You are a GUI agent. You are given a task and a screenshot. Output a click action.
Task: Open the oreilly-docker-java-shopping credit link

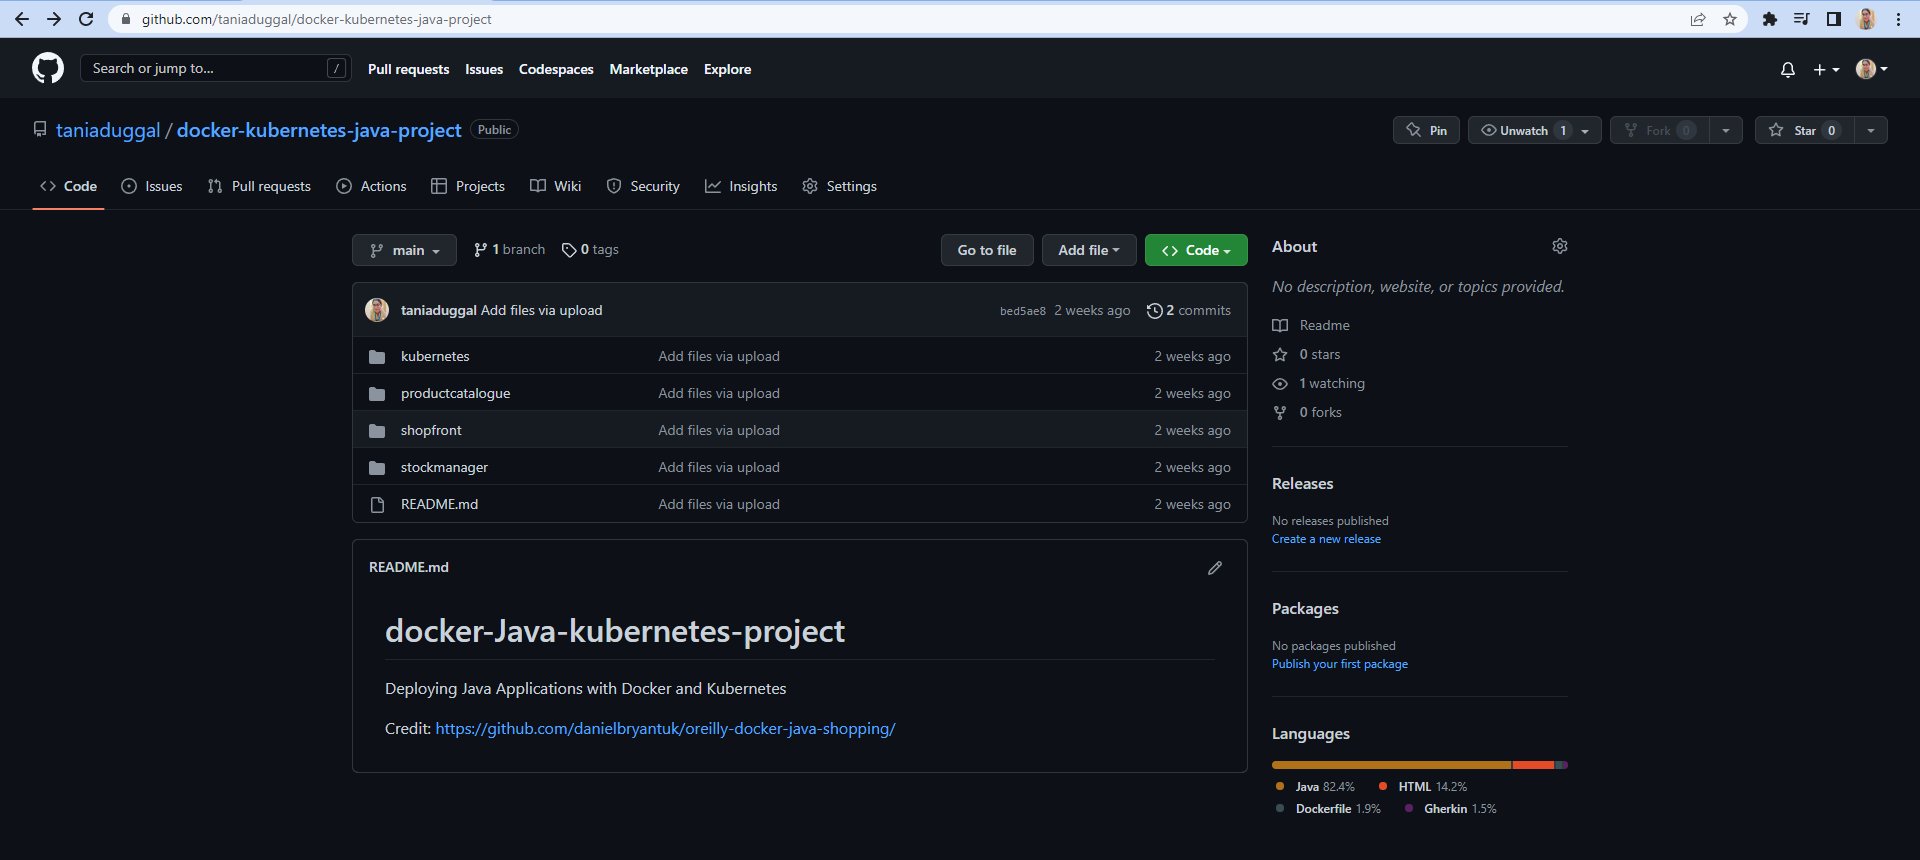665,729
